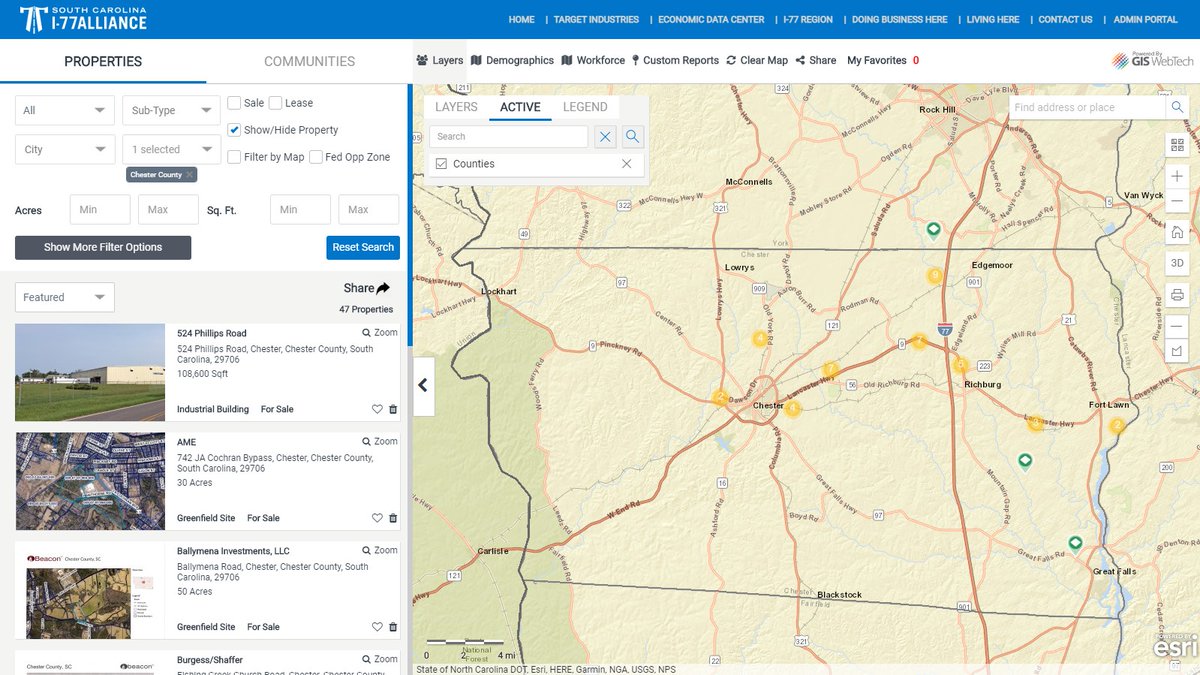Favorite the AME listing
This screenshot has height=675, width=1200.
(377, 518)
